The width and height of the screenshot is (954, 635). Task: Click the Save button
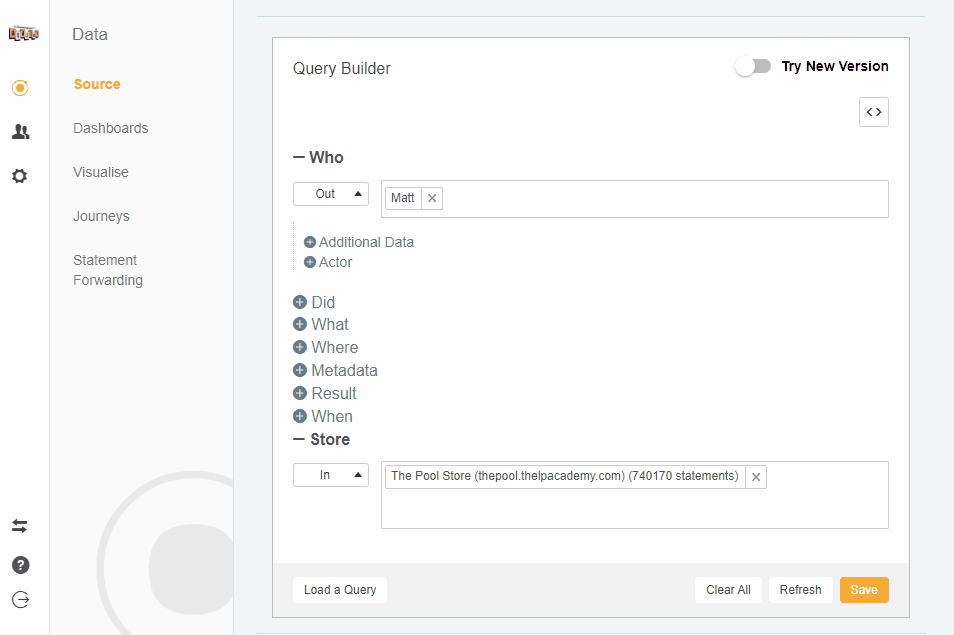(x=863, y=590)
